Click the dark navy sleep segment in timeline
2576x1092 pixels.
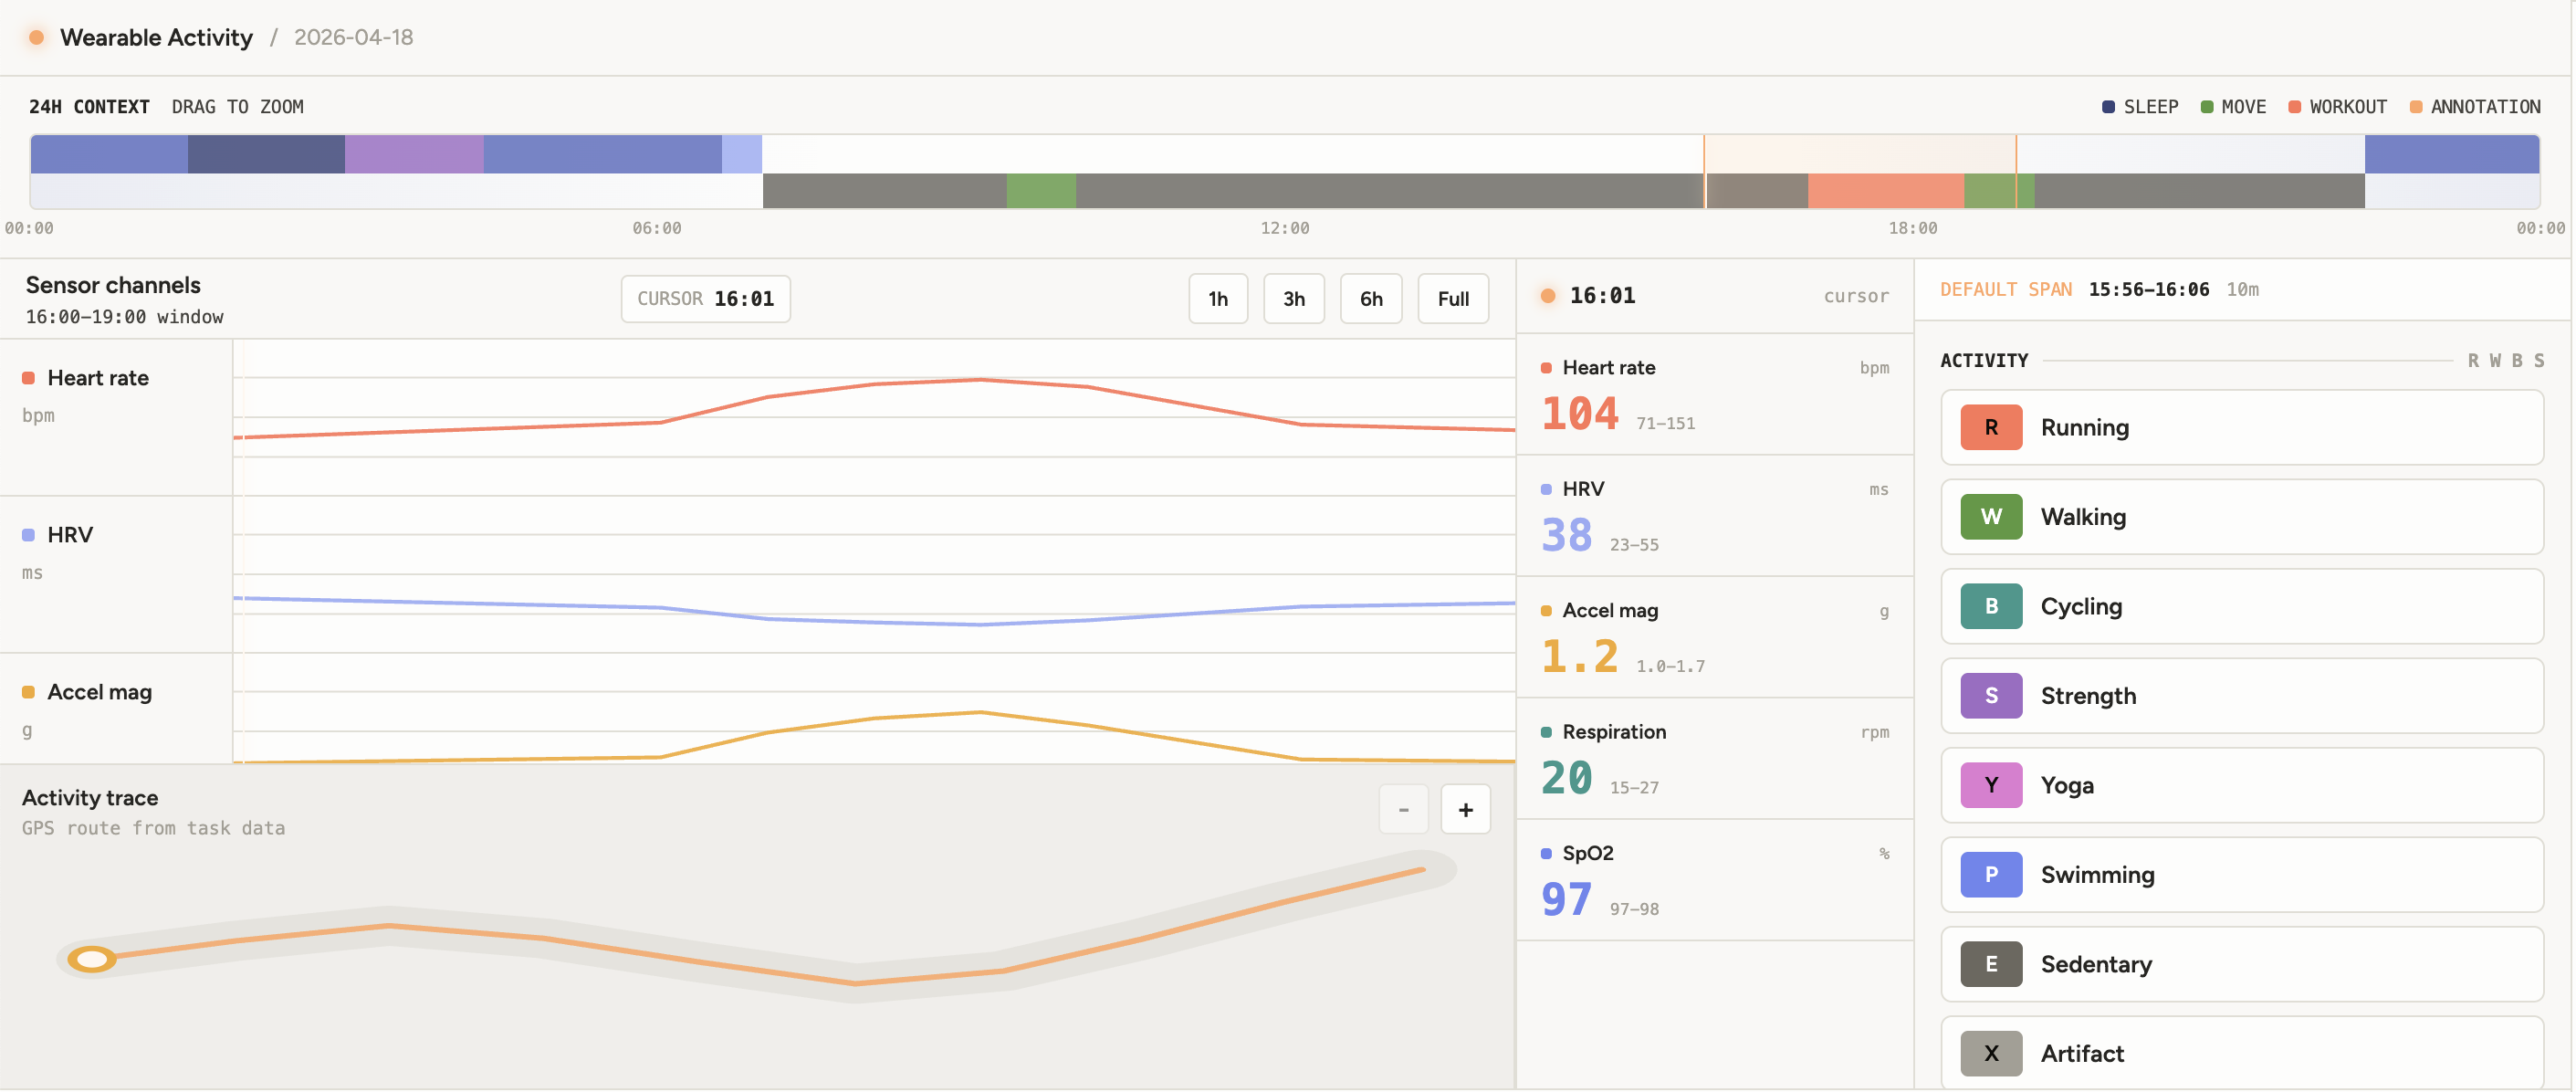coord(266,154)
